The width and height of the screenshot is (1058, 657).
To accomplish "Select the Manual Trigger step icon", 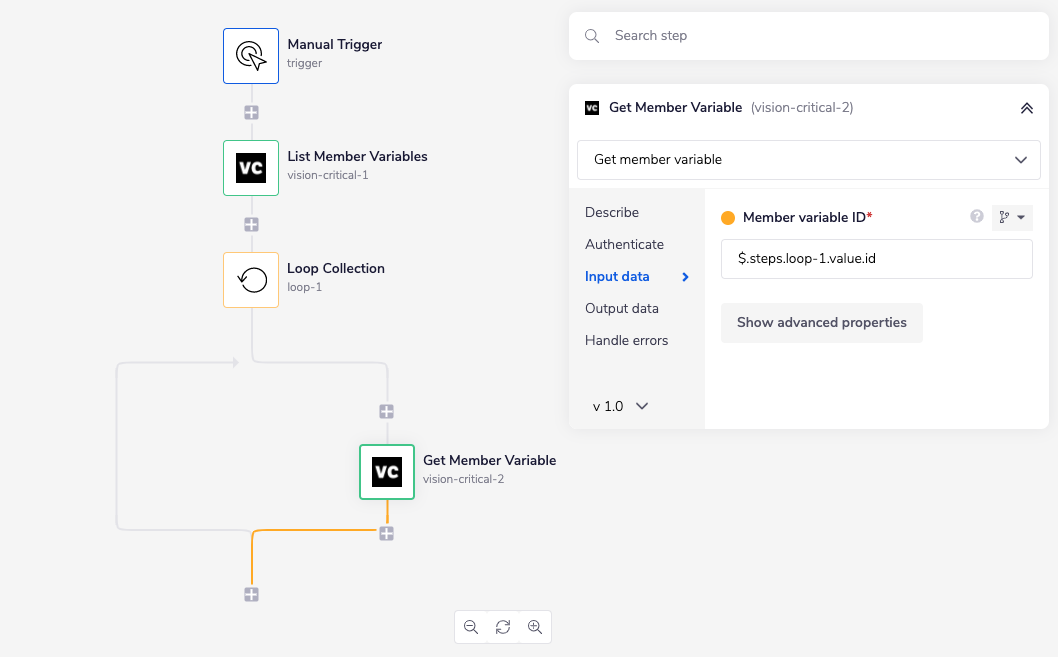I will (251, 56).
